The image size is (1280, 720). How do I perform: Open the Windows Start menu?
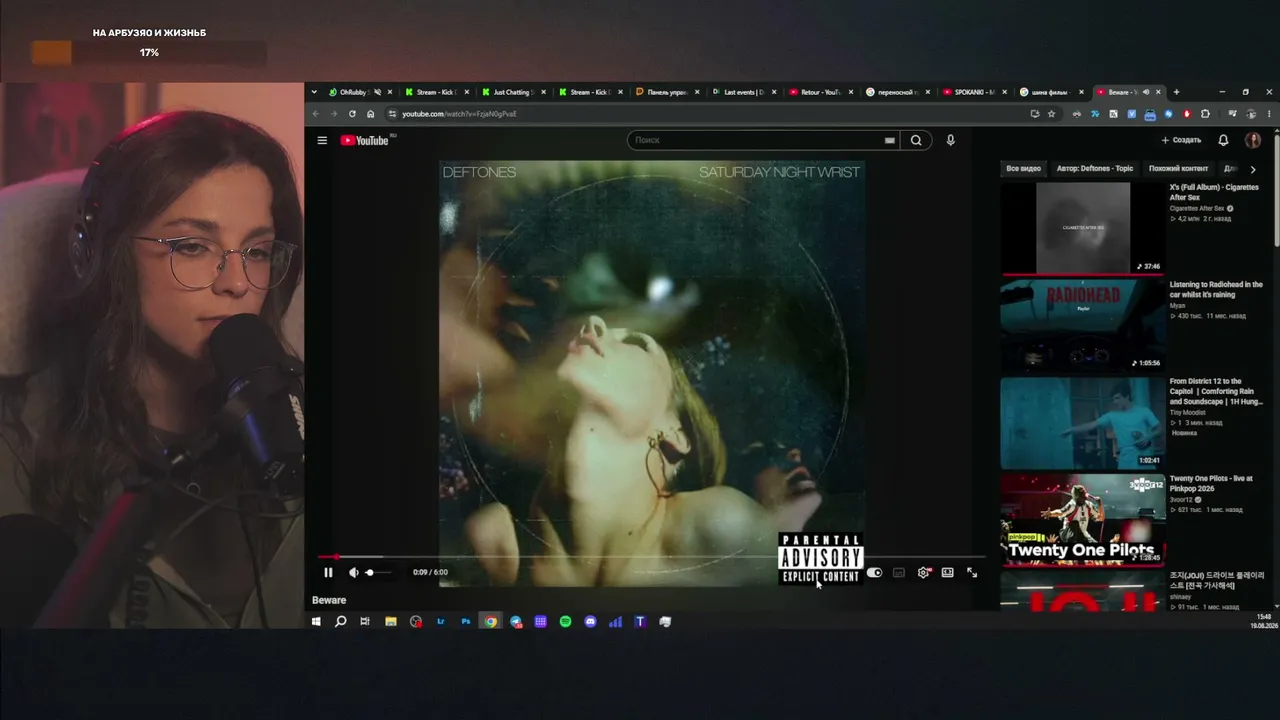coord(316,622)
